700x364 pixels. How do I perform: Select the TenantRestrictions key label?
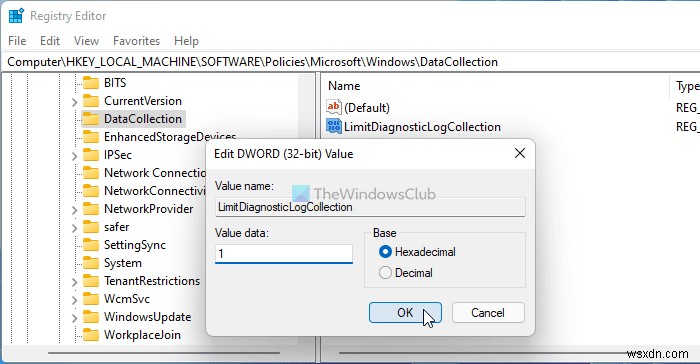152,281
